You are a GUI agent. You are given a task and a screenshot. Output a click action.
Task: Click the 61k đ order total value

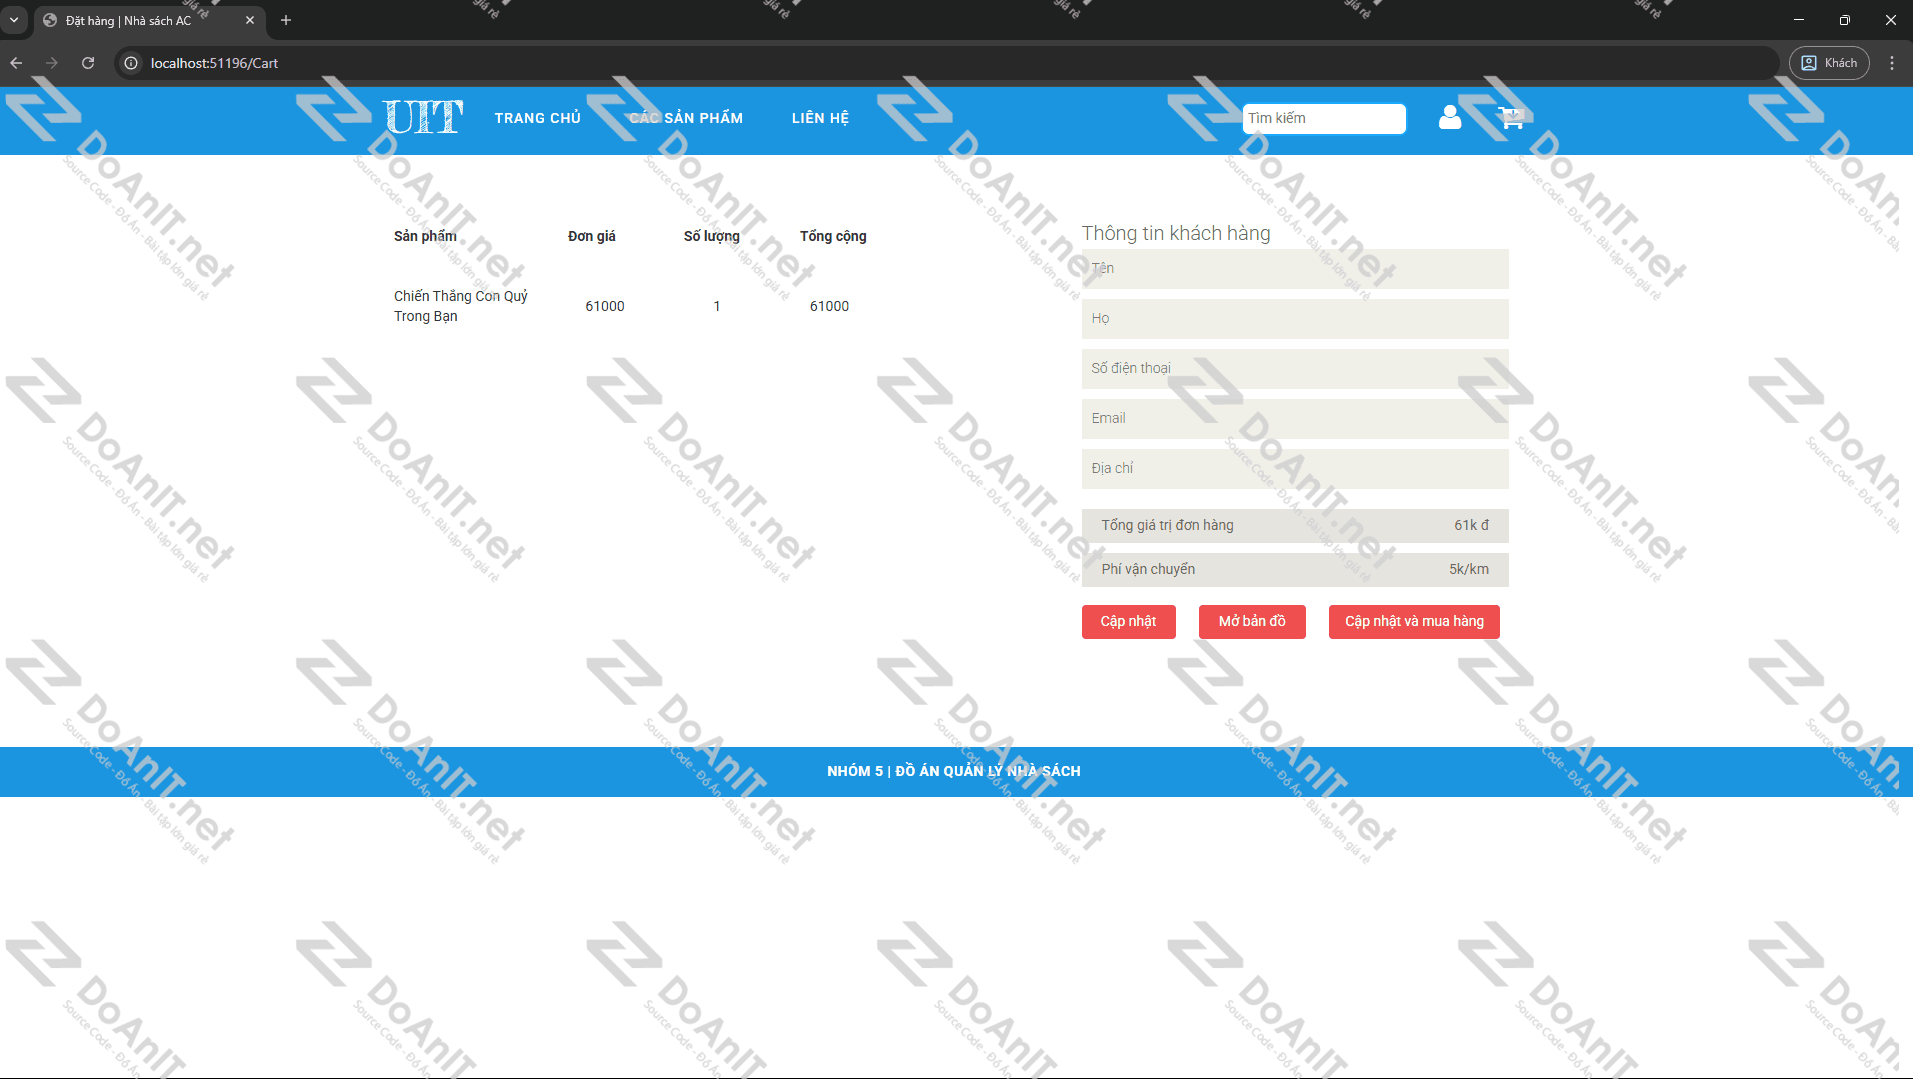click(x=1471, y=526)
